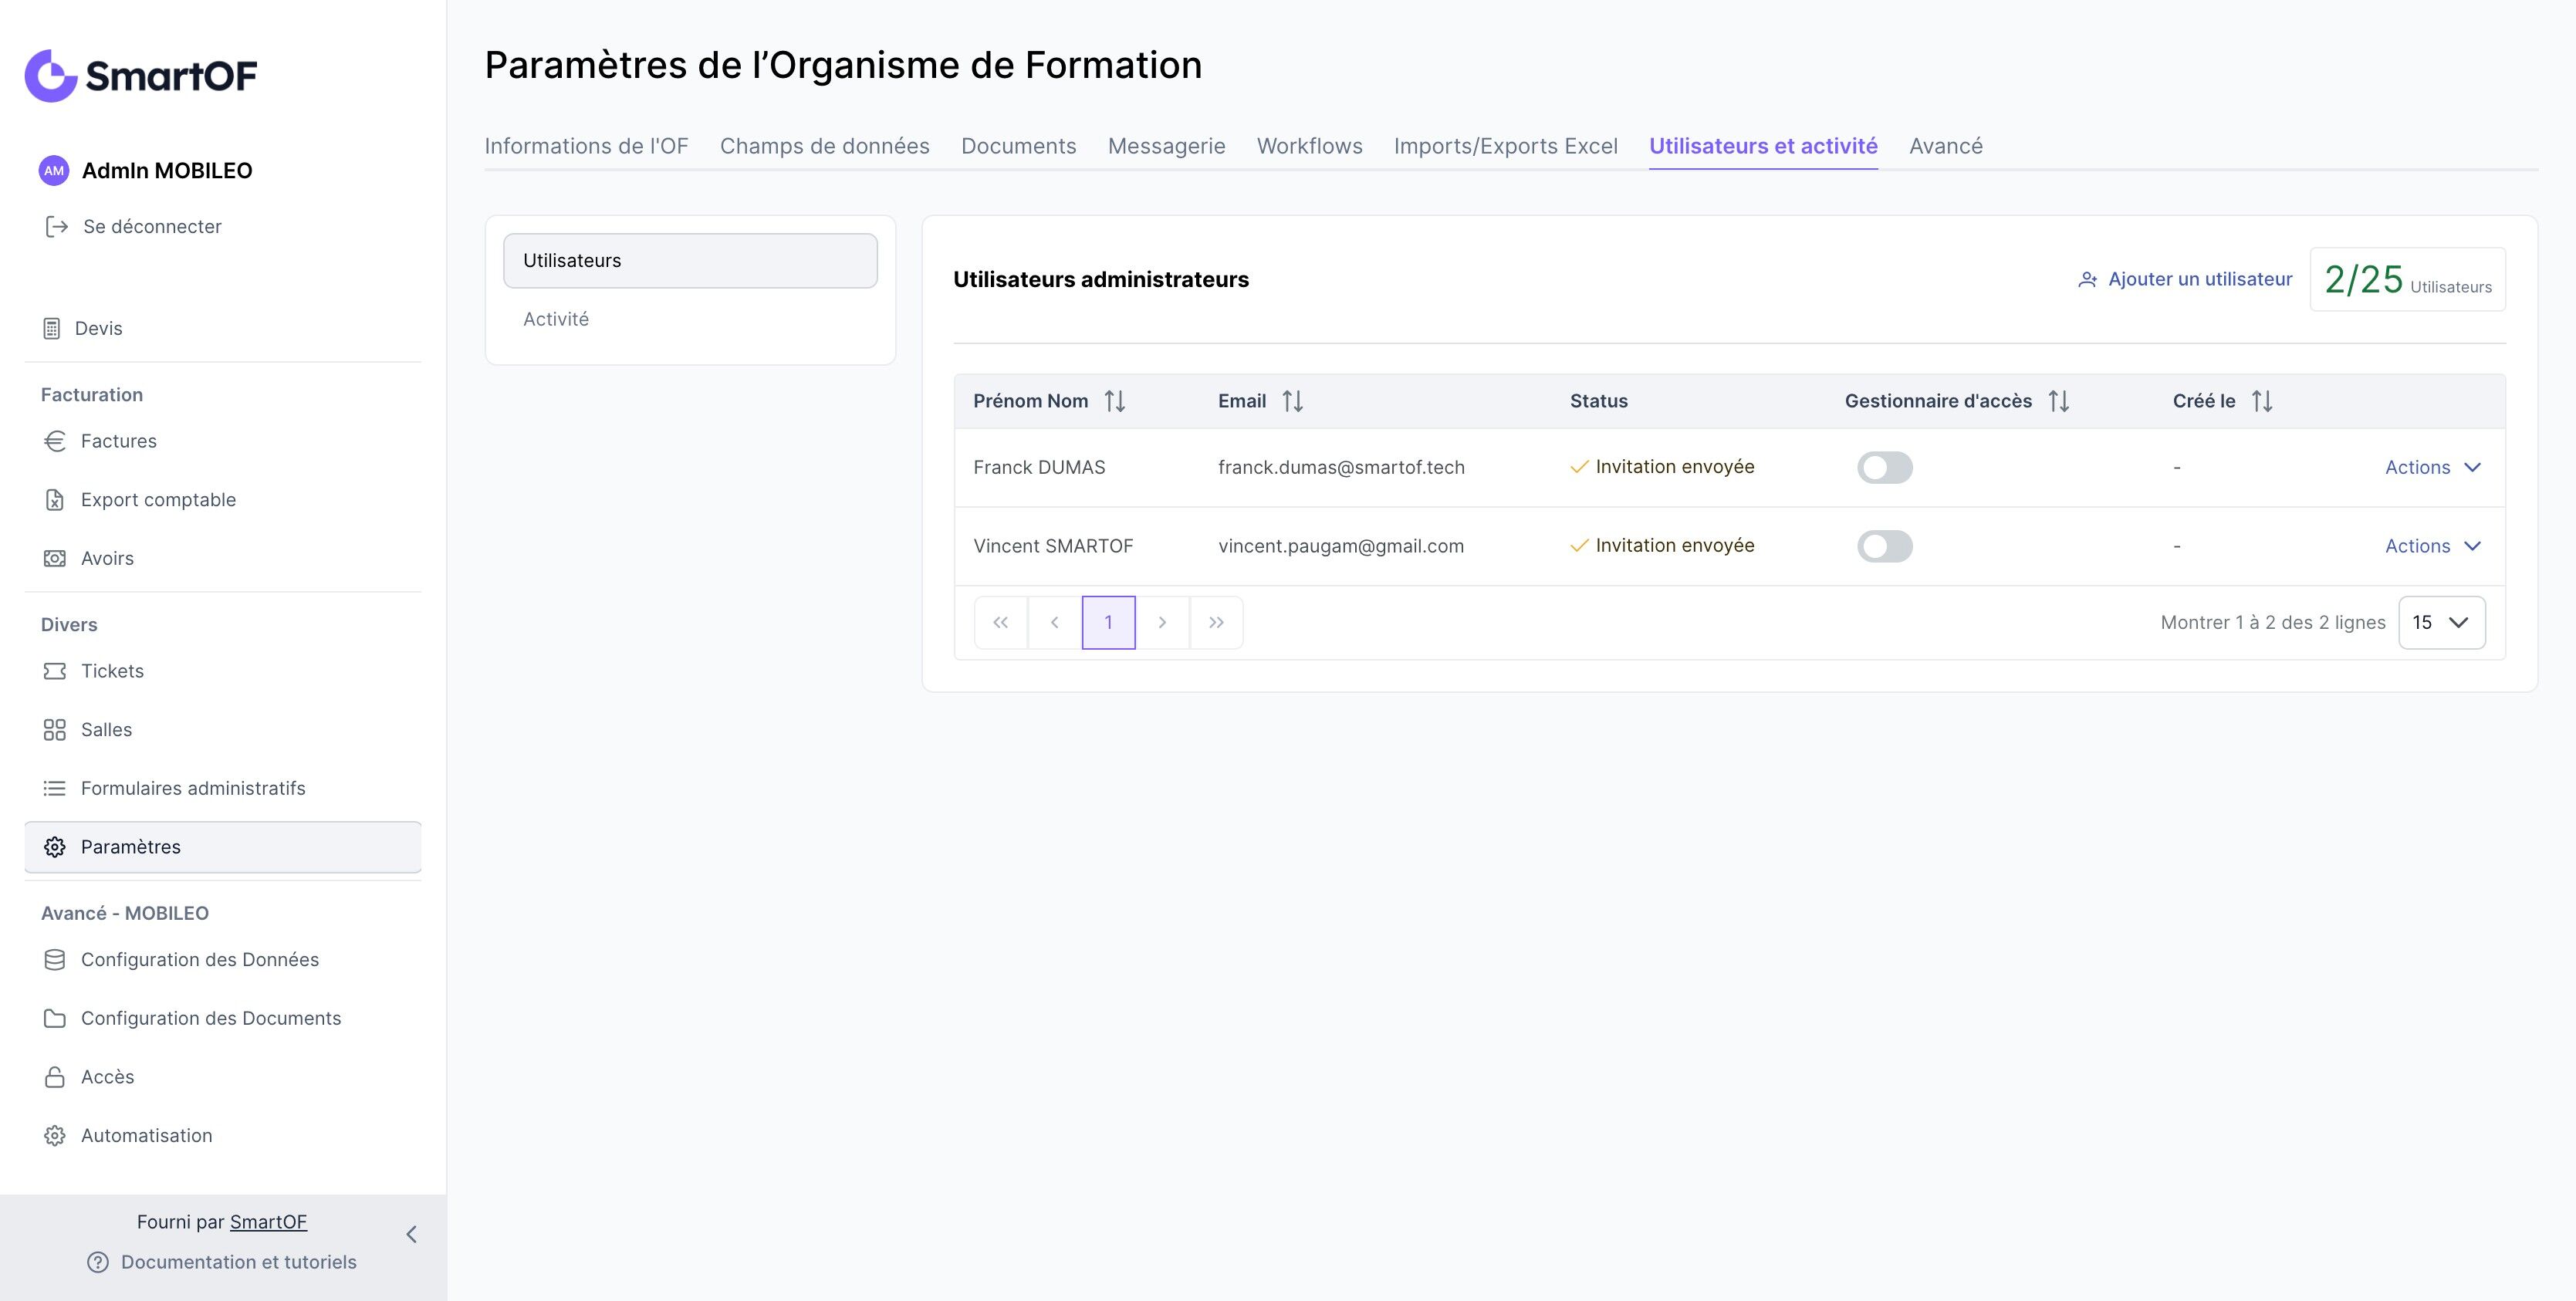Open Documentation et tutoriels link

238,1262
